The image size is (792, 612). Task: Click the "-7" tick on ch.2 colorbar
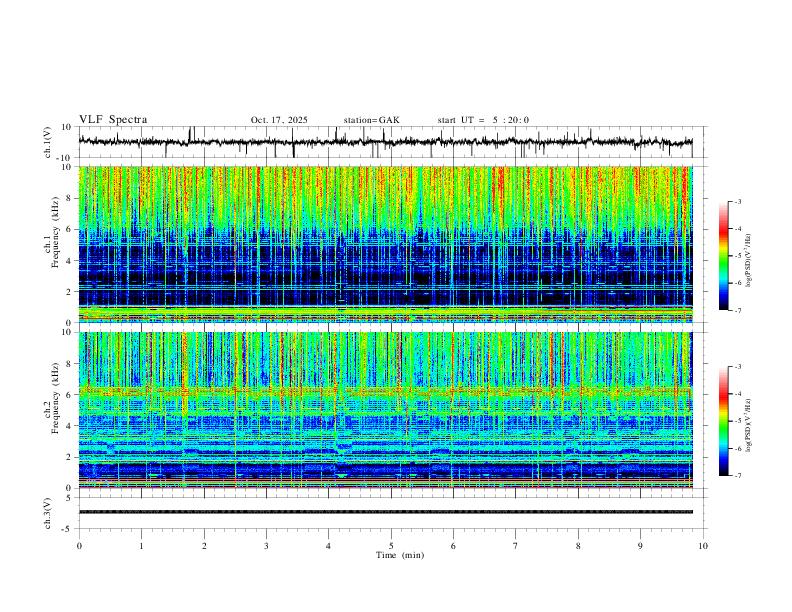tap(737, 476)
